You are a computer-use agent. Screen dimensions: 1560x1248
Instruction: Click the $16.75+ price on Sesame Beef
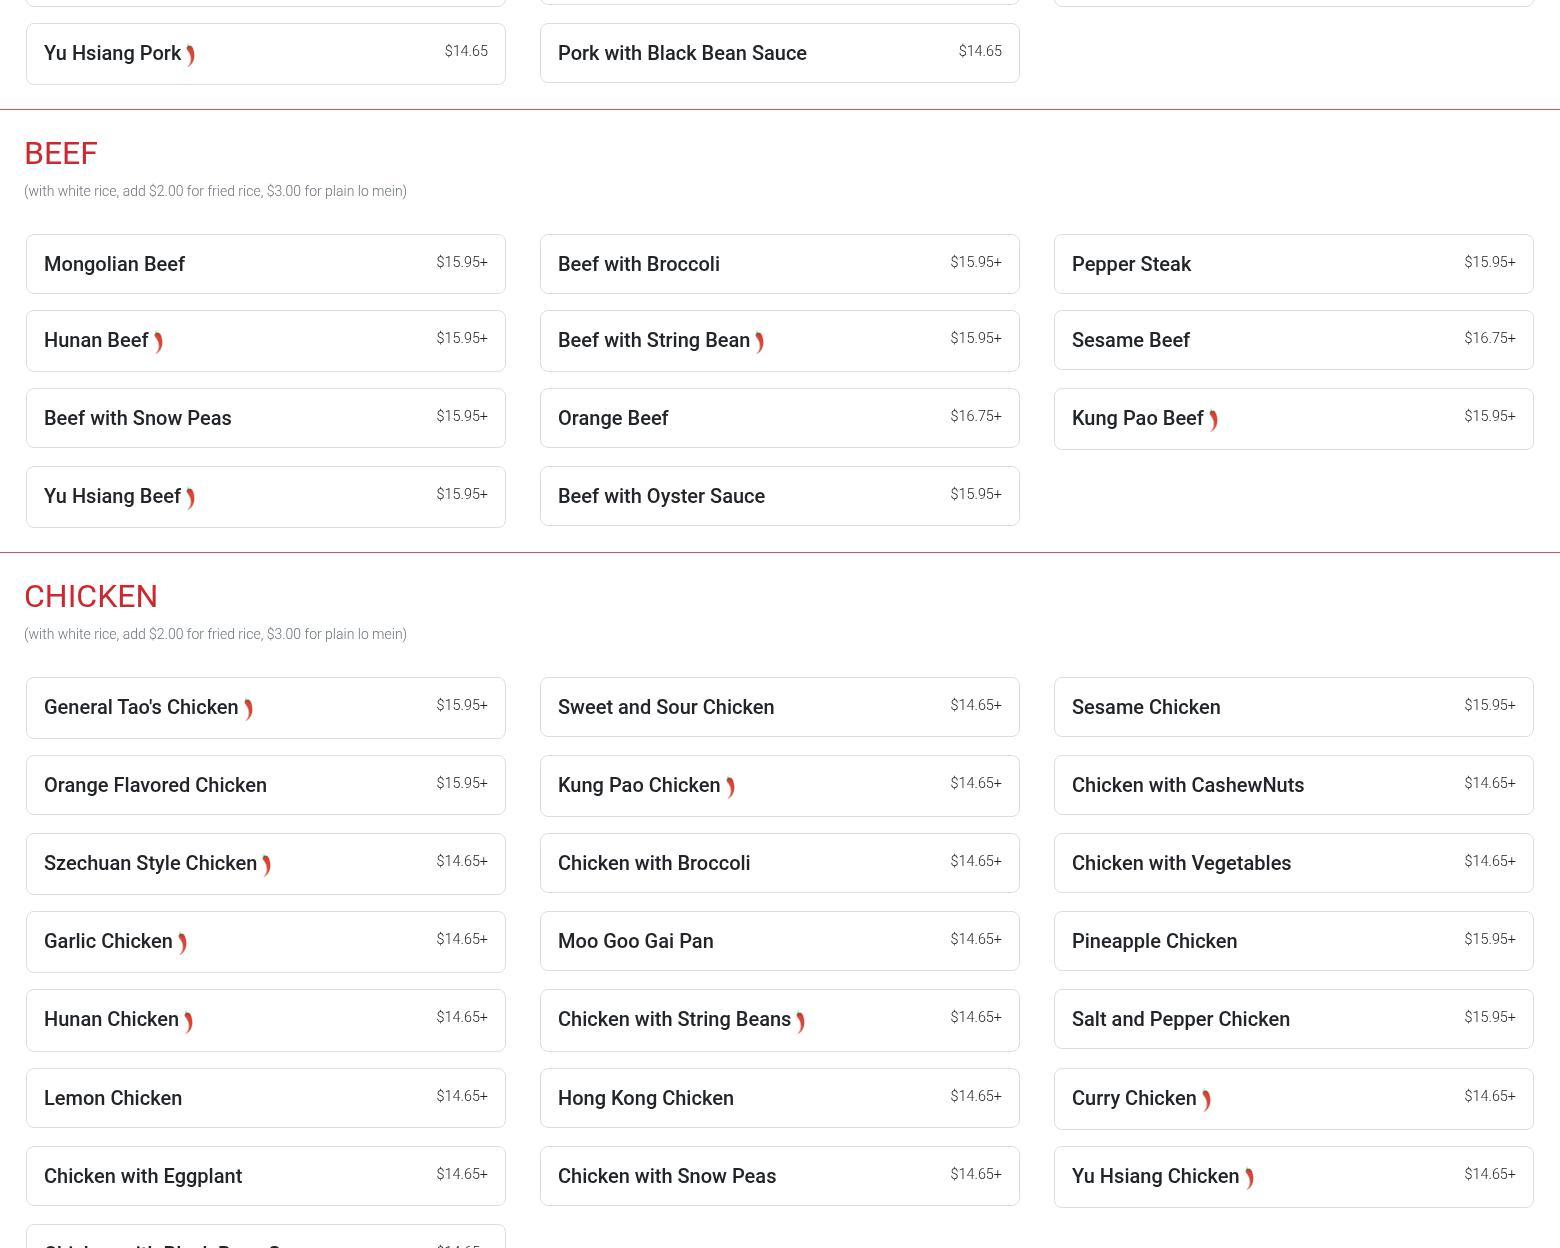(1489, 338)
